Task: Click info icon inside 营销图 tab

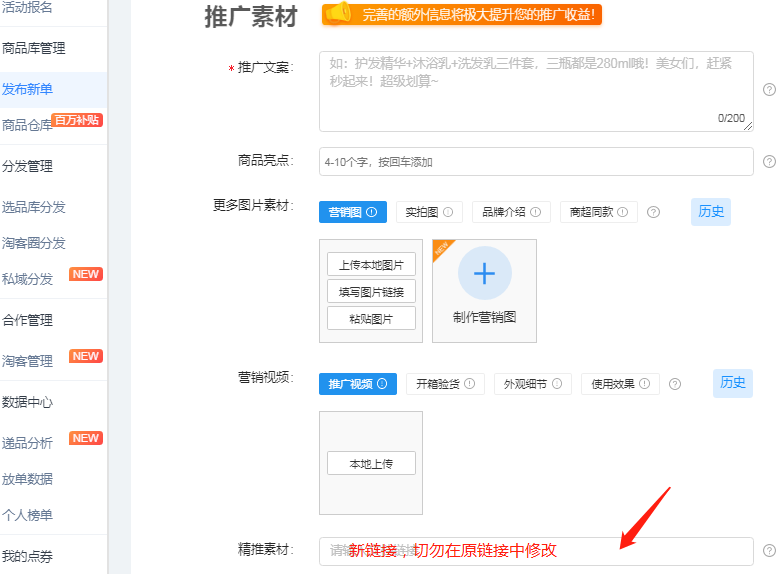Action: tap(371, 212)
